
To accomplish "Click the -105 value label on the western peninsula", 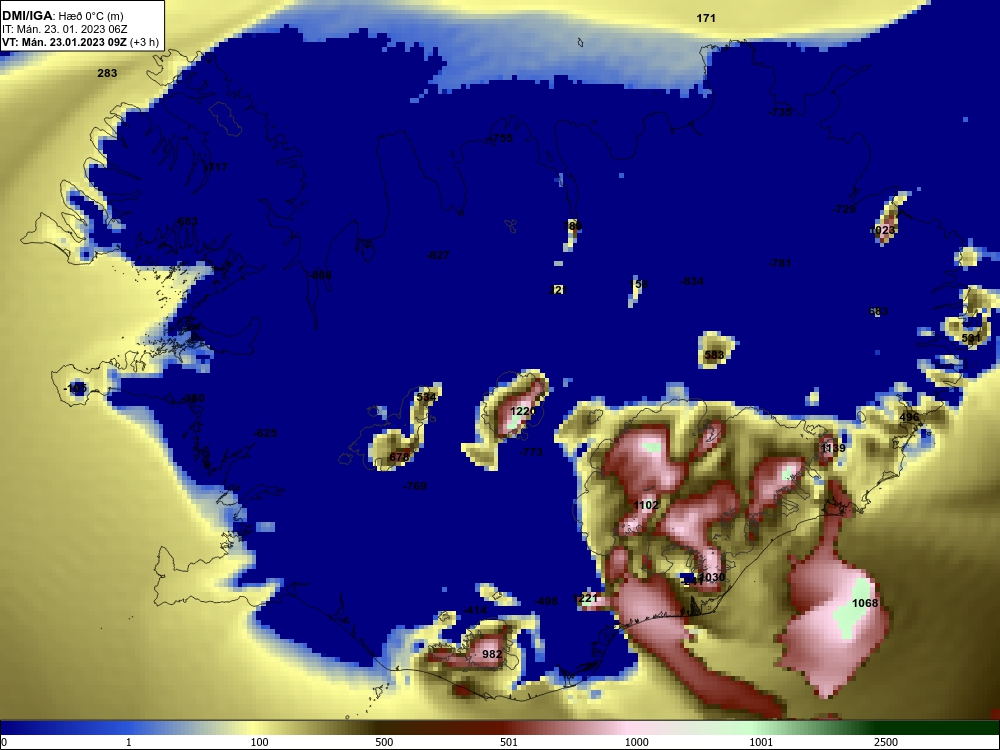I will [75, 388].
